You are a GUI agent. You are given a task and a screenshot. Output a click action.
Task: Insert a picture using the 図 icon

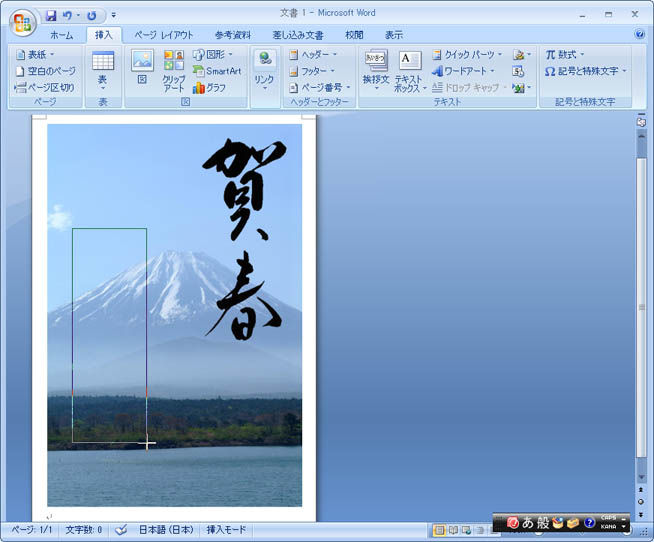[x=142, y=66]
